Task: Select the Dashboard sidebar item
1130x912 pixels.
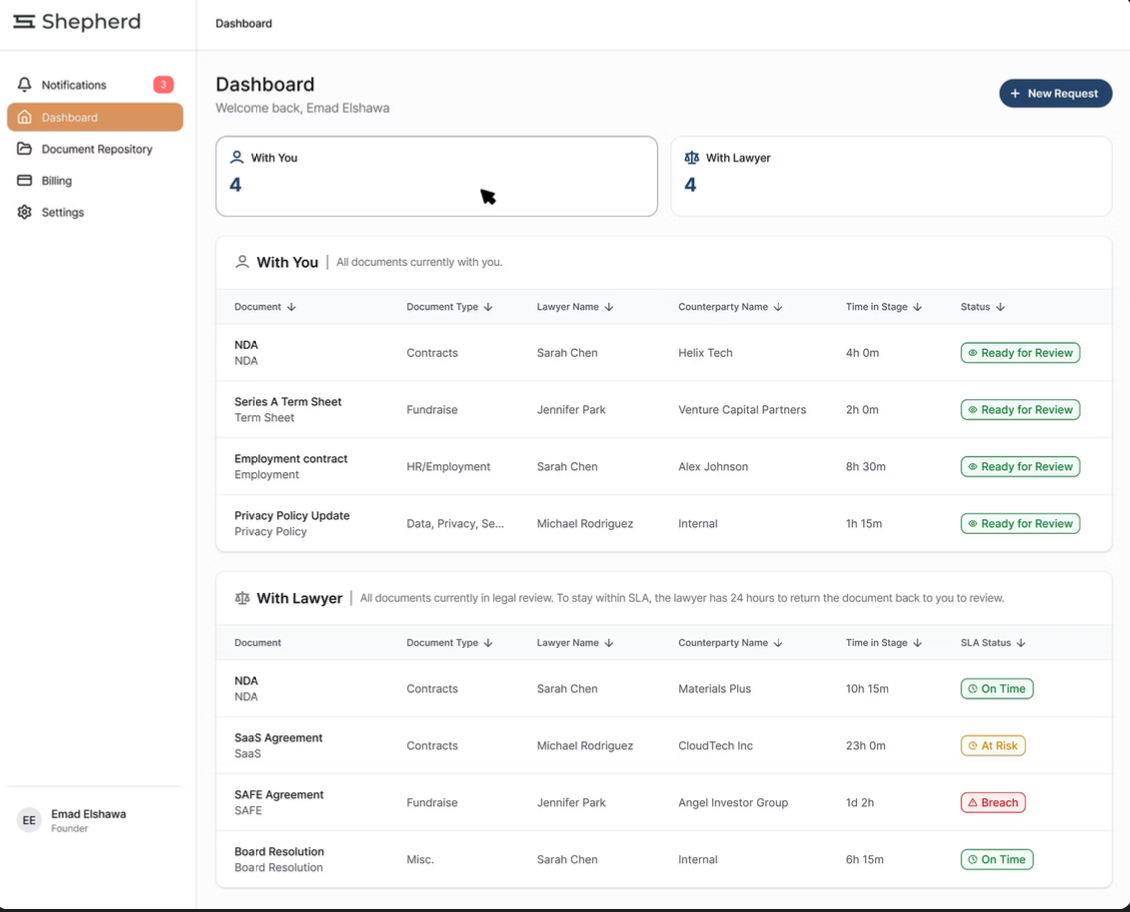Action: point(95,117)
